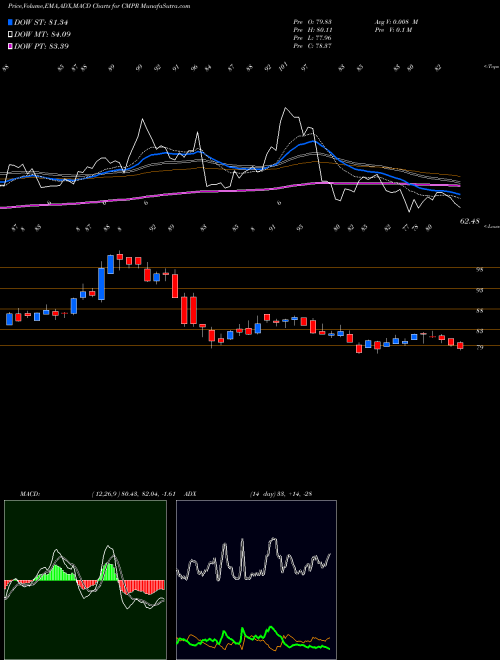Click the dark blue ADX indicator panel
The image size is (500, 660).
[256, 580]
